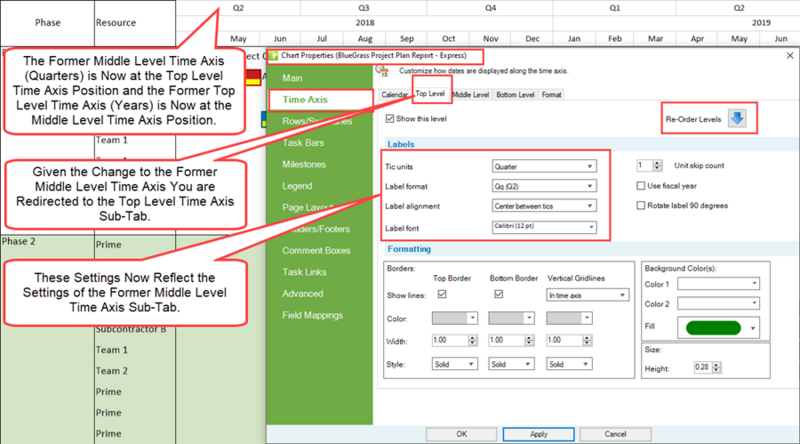
Task: Open the Main settings tab
Action: pos(292,78)
